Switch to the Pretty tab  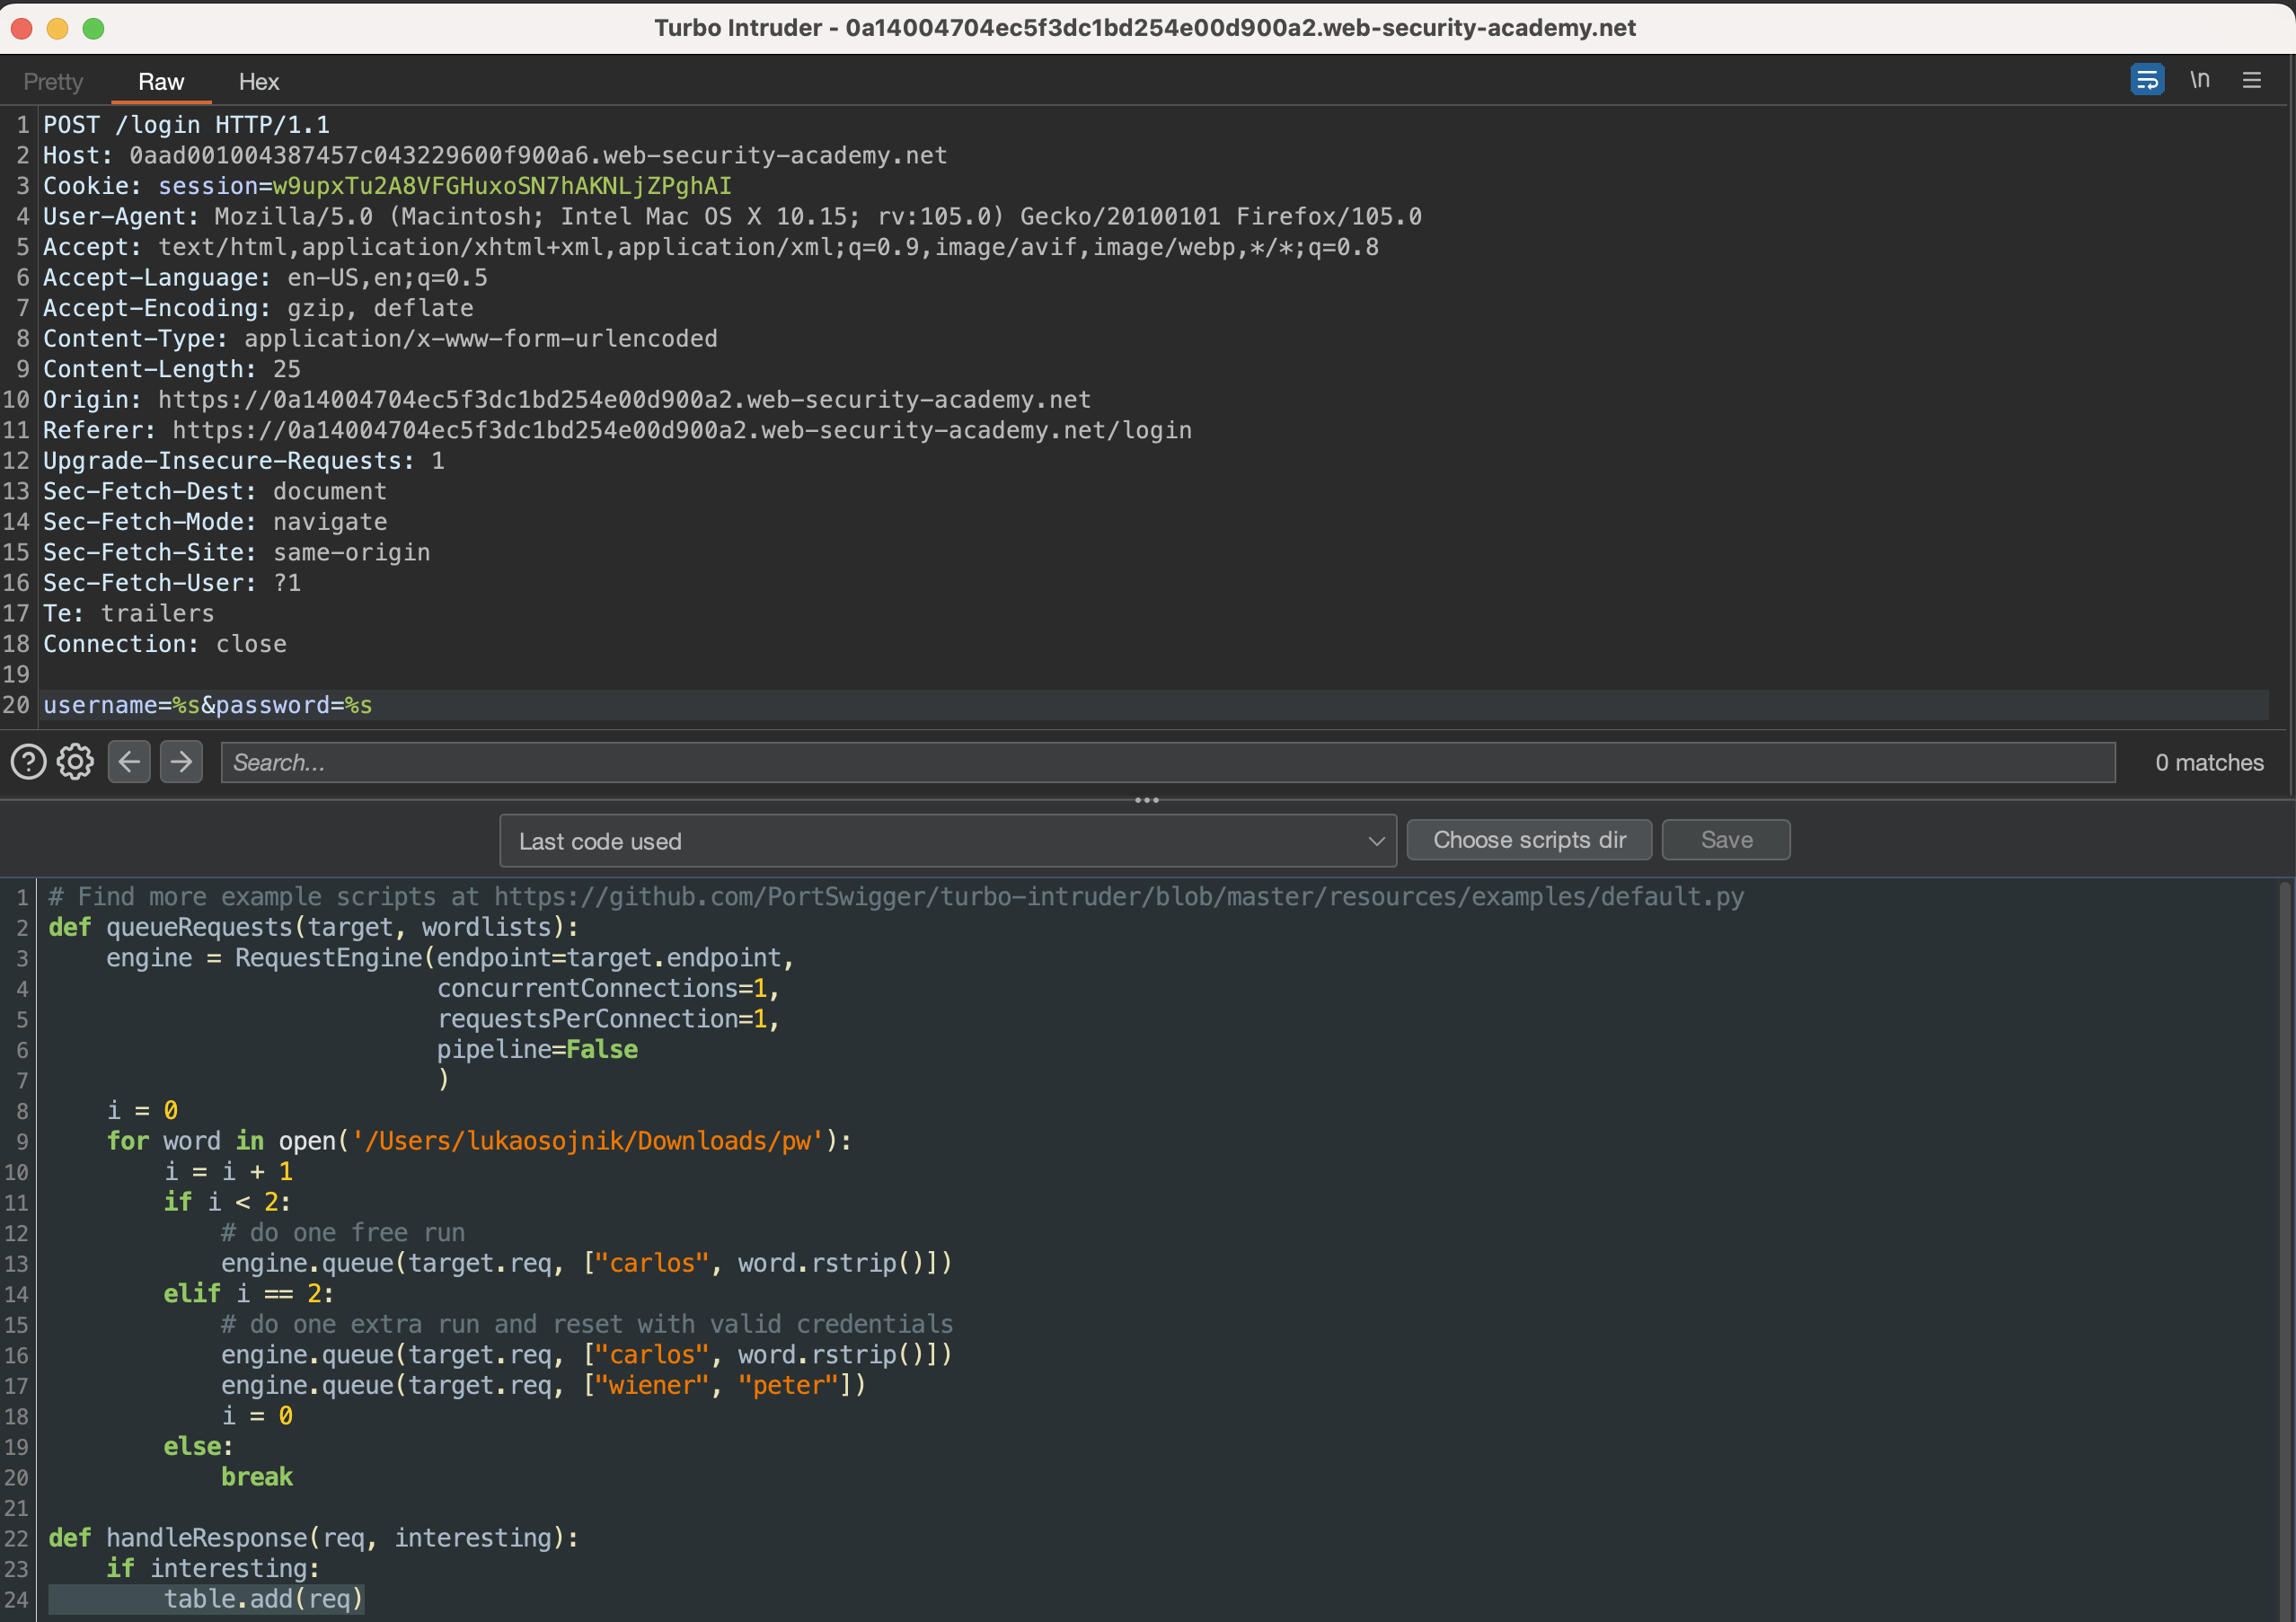[x=53, y=82]
